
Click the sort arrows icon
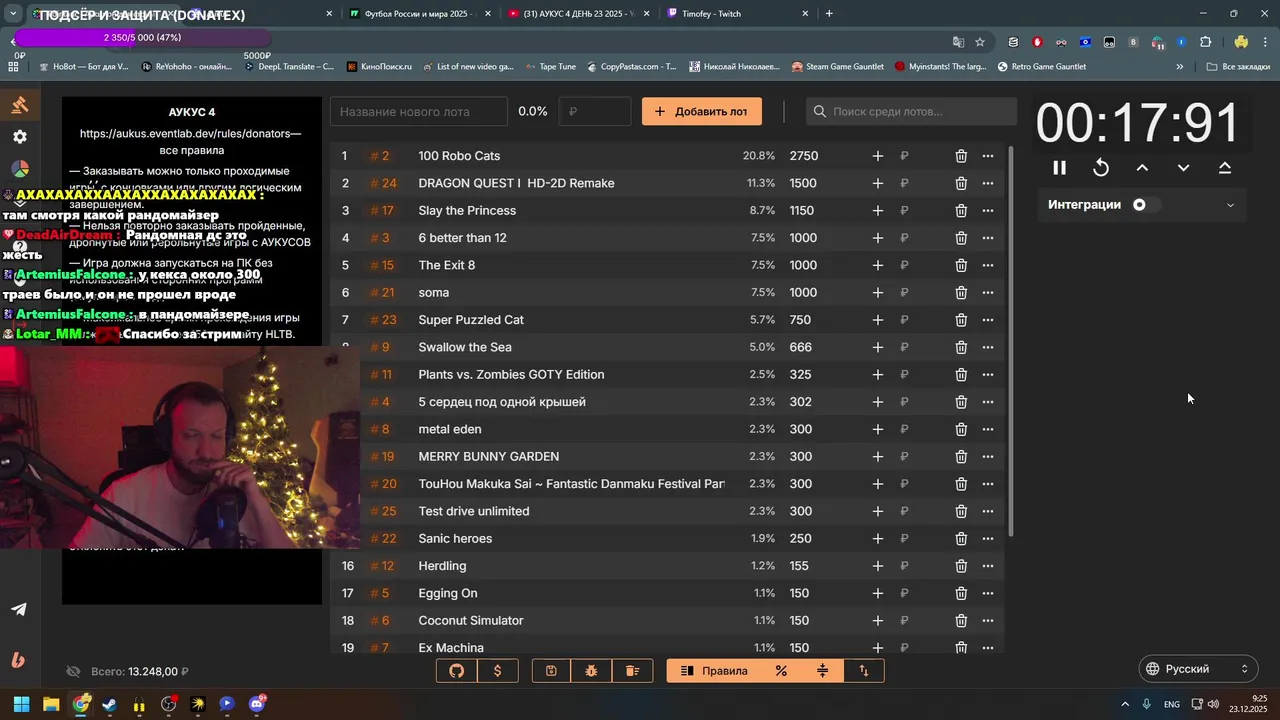point(864,671)
